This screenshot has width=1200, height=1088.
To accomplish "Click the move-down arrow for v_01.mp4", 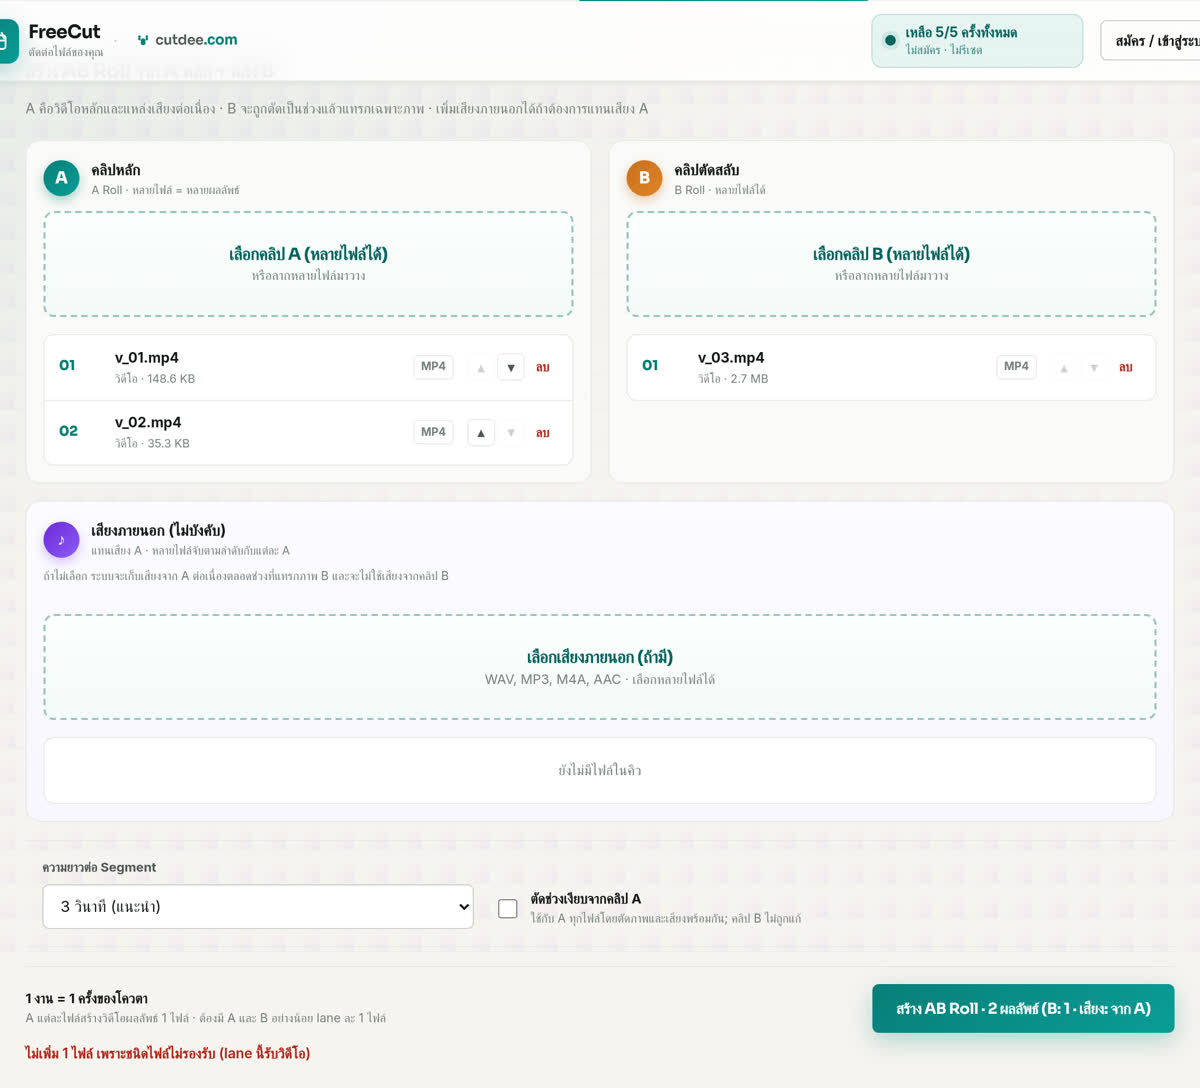I will pos(511,367).
